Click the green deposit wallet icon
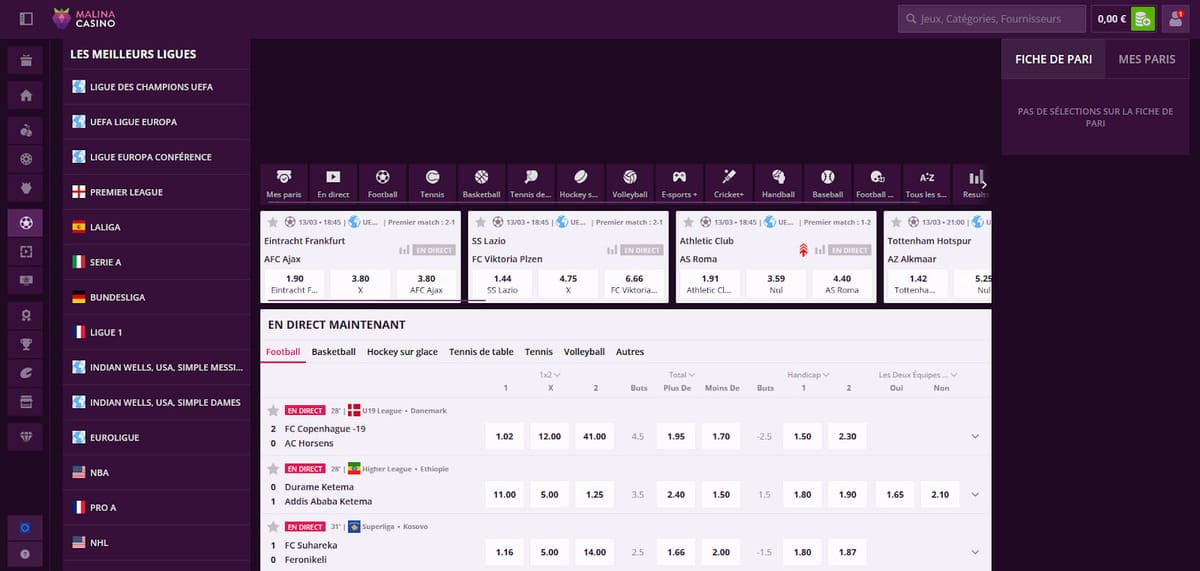1200x571 pixels. coord(1143,18)
